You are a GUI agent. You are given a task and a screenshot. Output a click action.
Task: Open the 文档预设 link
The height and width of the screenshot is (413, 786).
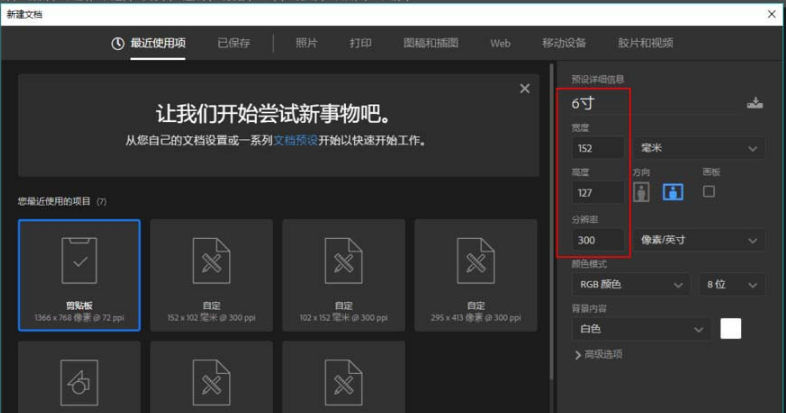[296, 140]
